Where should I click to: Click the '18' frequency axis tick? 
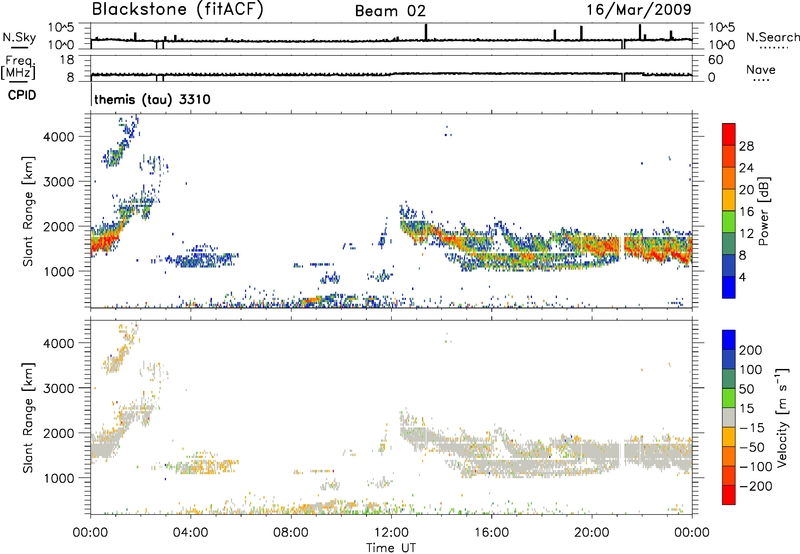point(67,60)
